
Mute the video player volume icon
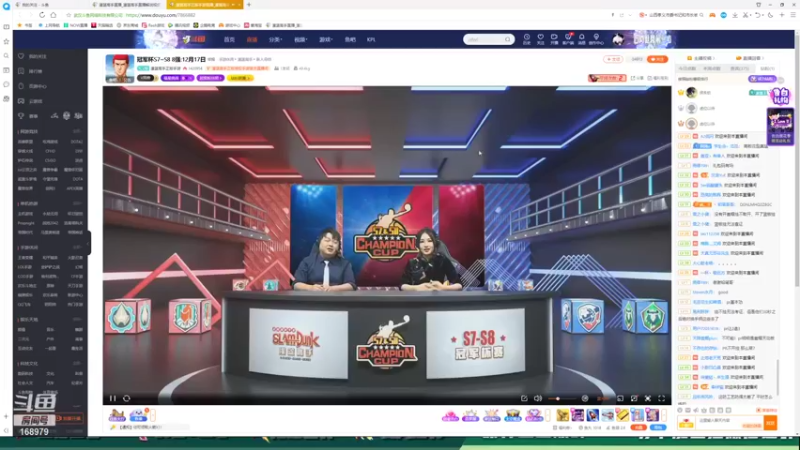pos(538,398)
